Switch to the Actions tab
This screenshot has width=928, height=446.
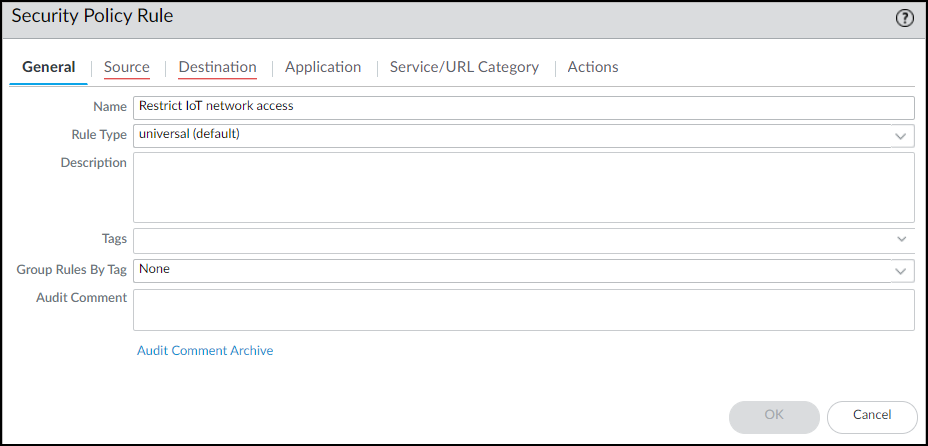click(593, 67)
